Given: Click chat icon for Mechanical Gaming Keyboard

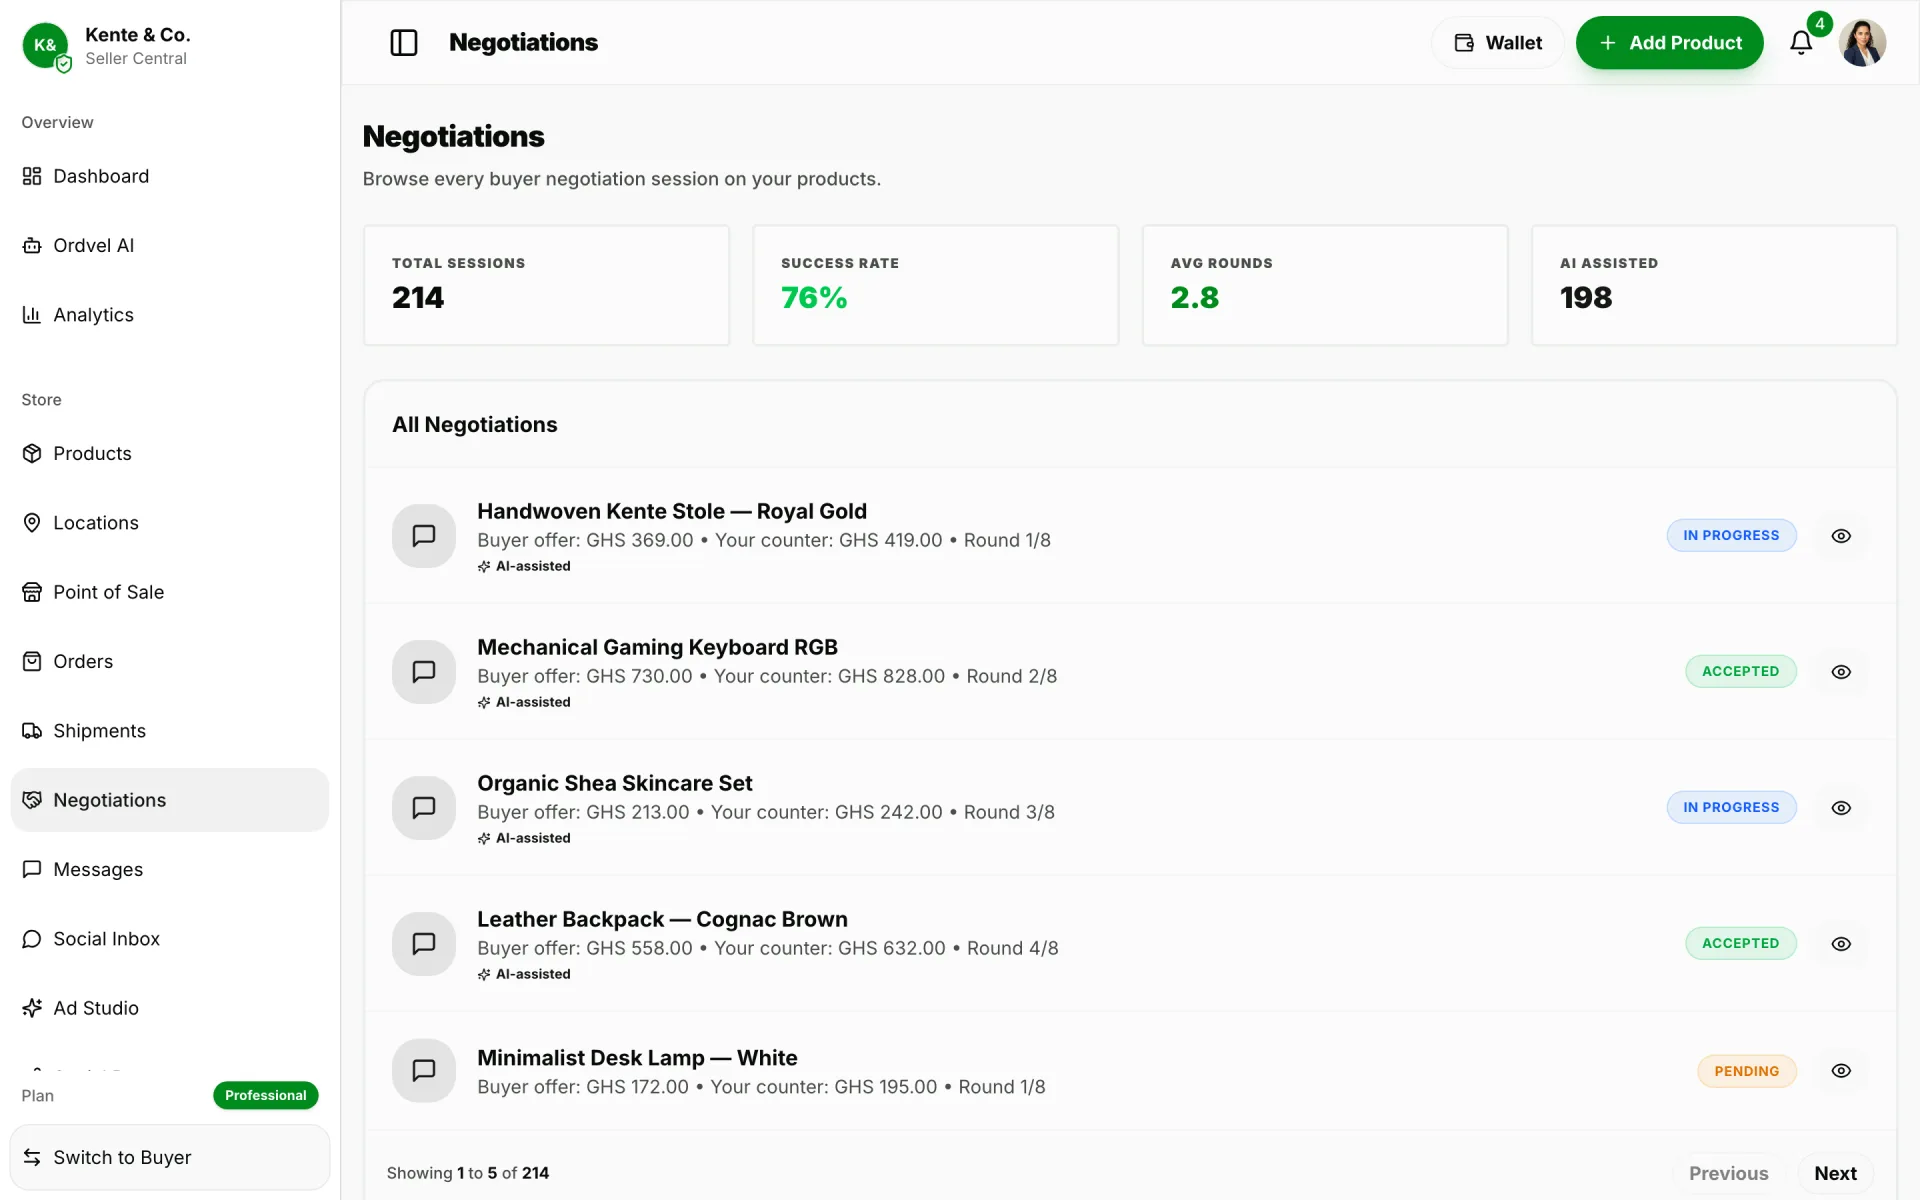Looking at the screenshot, I should 424,672.
